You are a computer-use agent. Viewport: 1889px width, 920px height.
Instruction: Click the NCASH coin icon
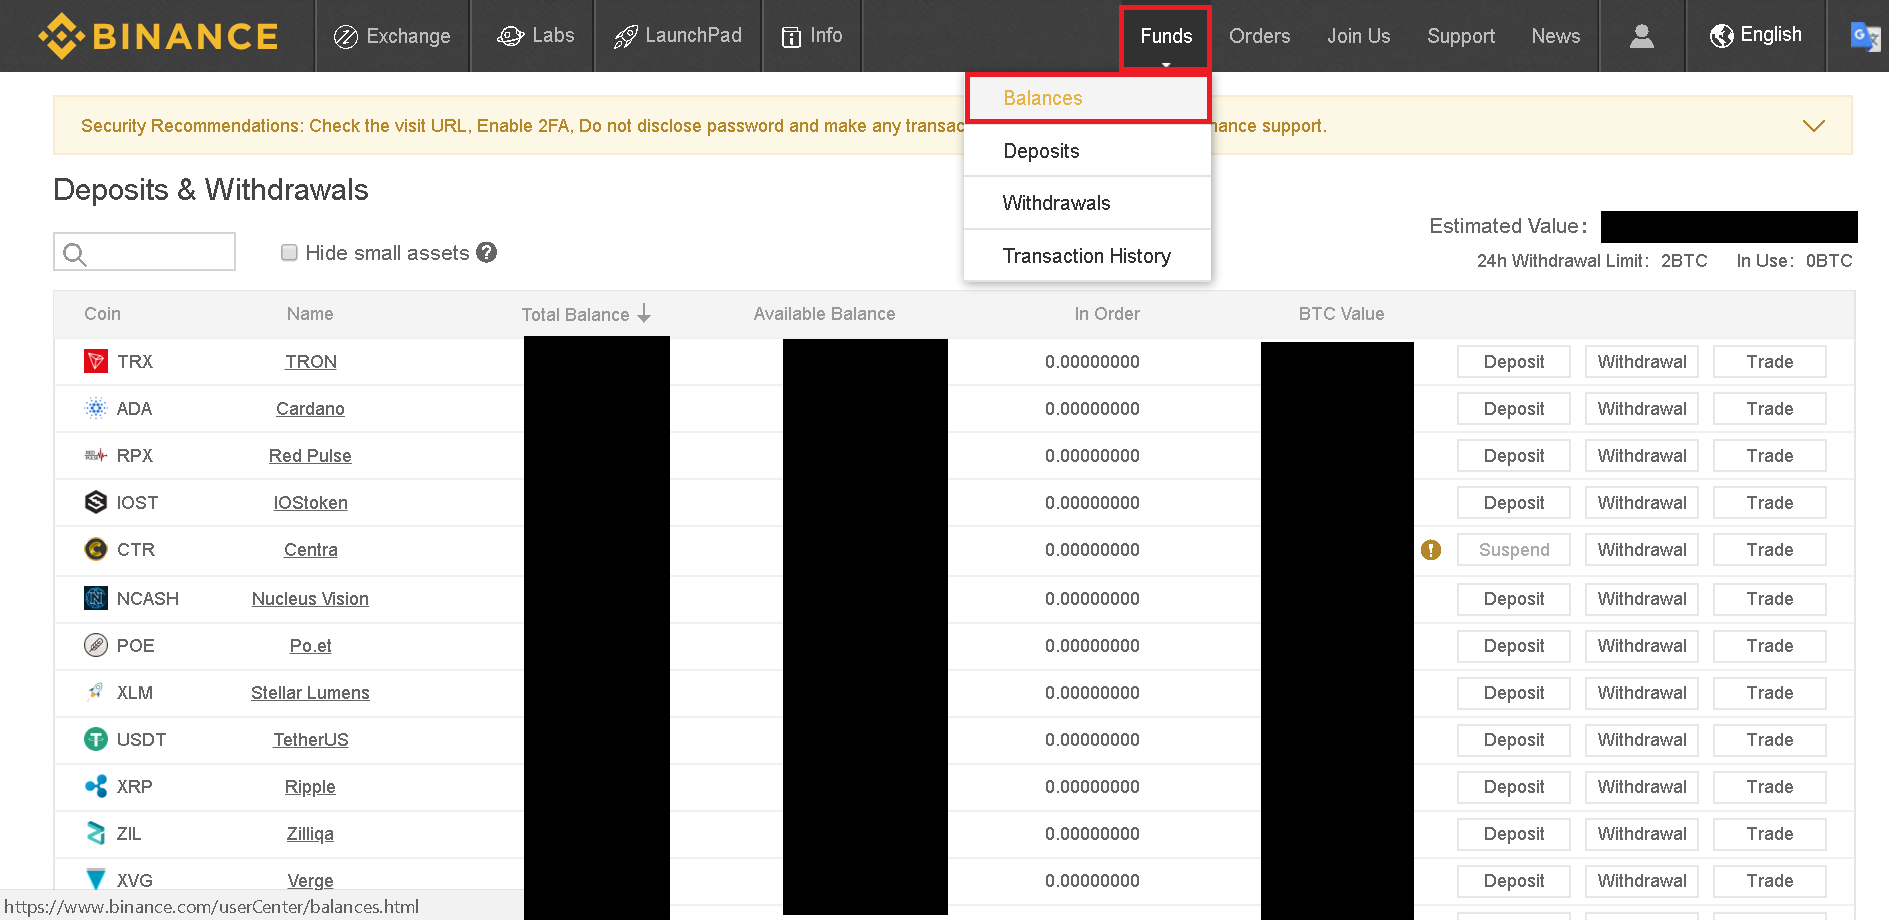[x=96, y=598]
